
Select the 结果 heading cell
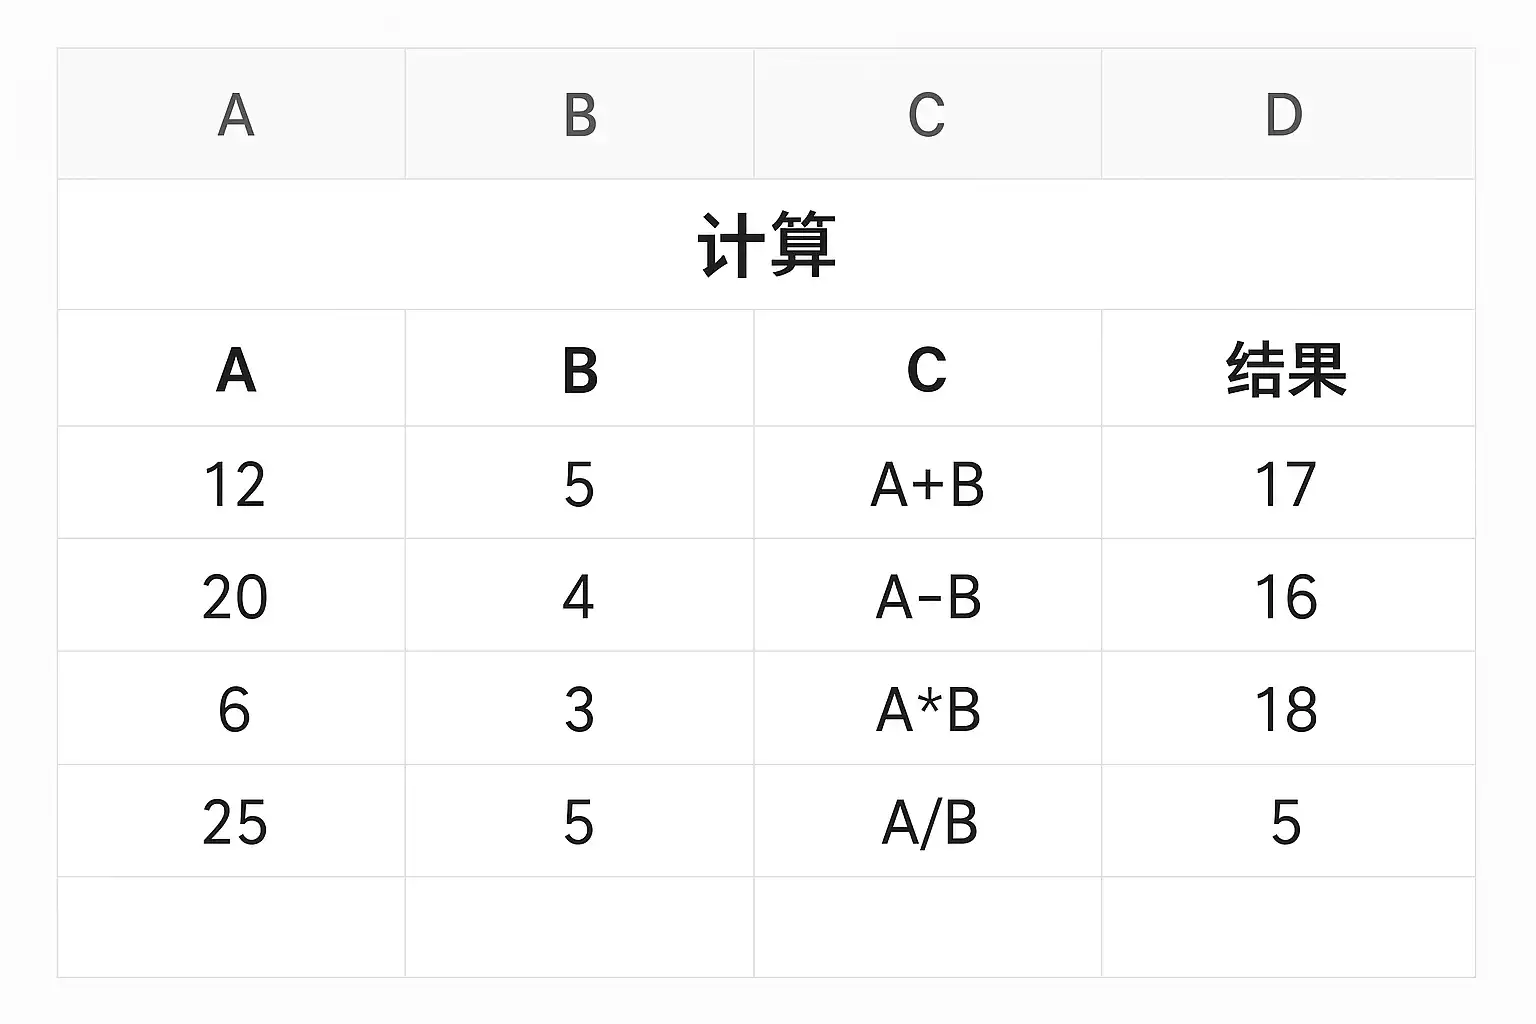(x=1288, y=368)
